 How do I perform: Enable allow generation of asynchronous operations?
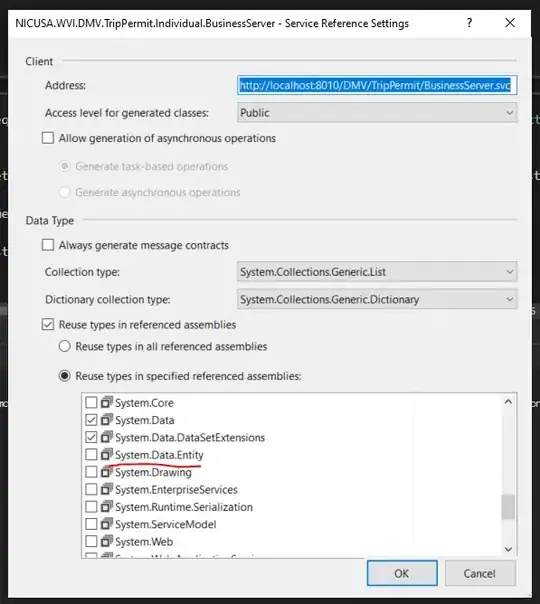(48, 138)
